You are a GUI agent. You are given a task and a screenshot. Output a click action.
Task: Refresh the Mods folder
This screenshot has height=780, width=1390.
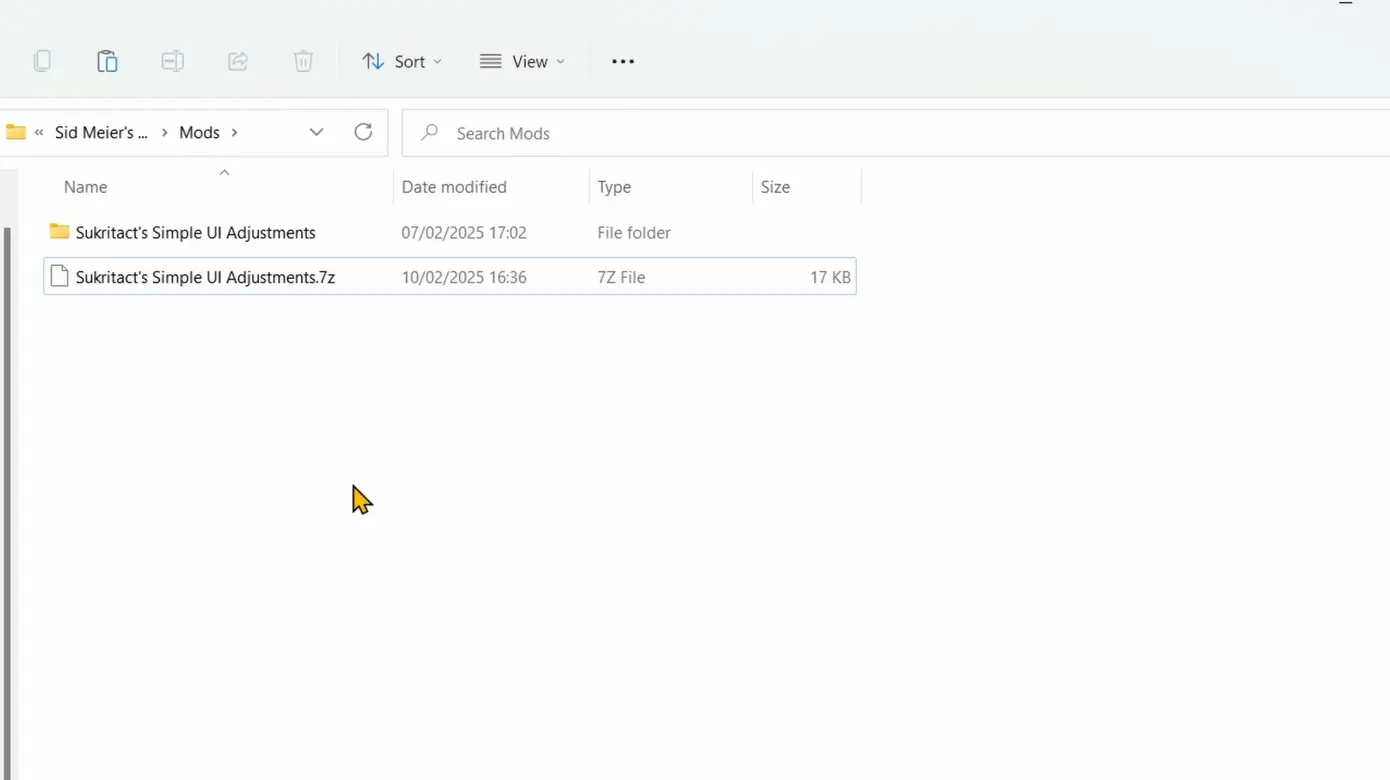363,132
